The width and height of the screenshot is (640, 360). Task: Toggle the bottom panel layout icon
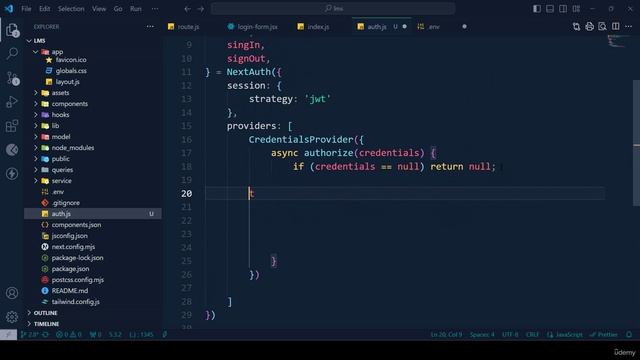coord(550,9)
